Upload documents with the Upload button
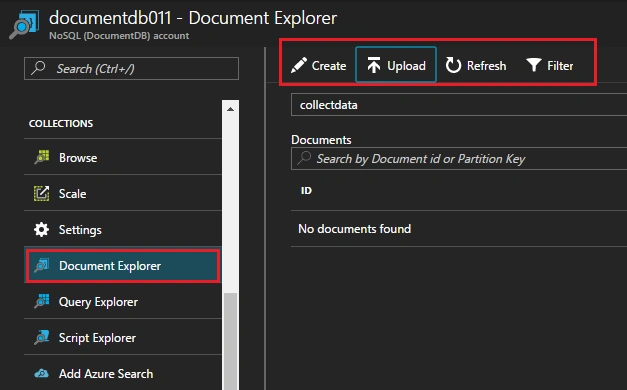 pyautogui.click(x=396, y=65)
